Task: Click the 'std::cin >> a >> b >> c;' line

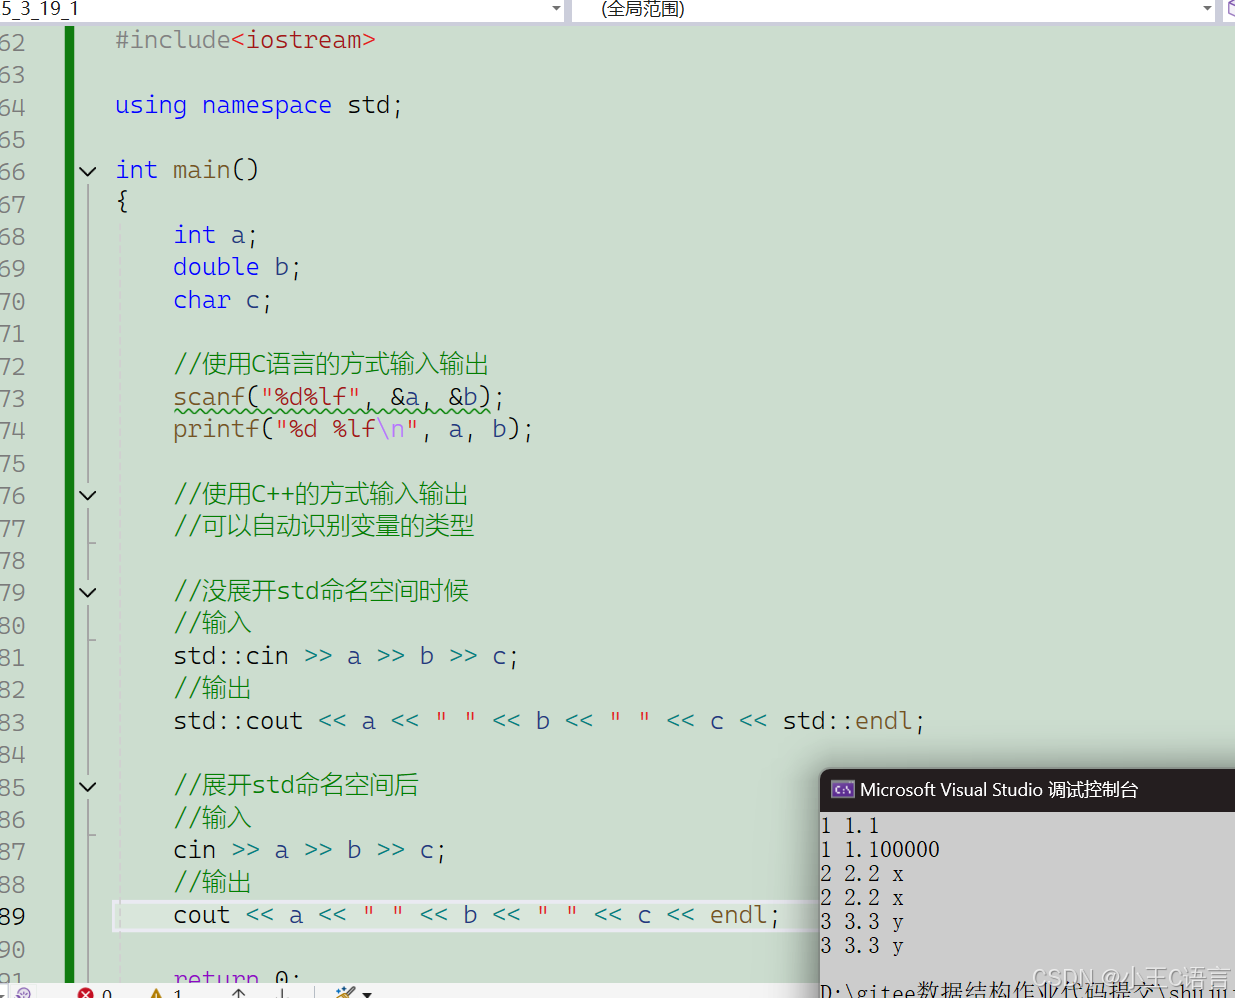Action: 346,656
